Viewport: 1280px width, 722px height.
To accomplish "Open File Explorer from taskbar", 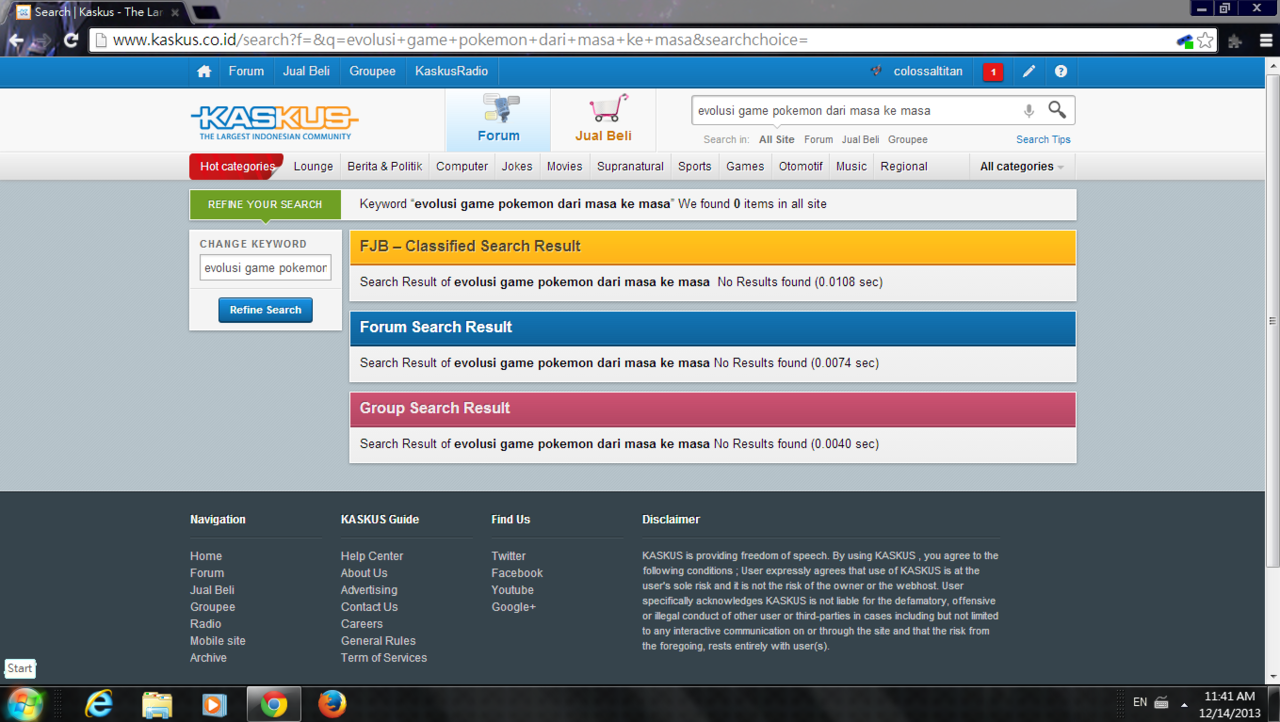I will (x=157, y=704).
